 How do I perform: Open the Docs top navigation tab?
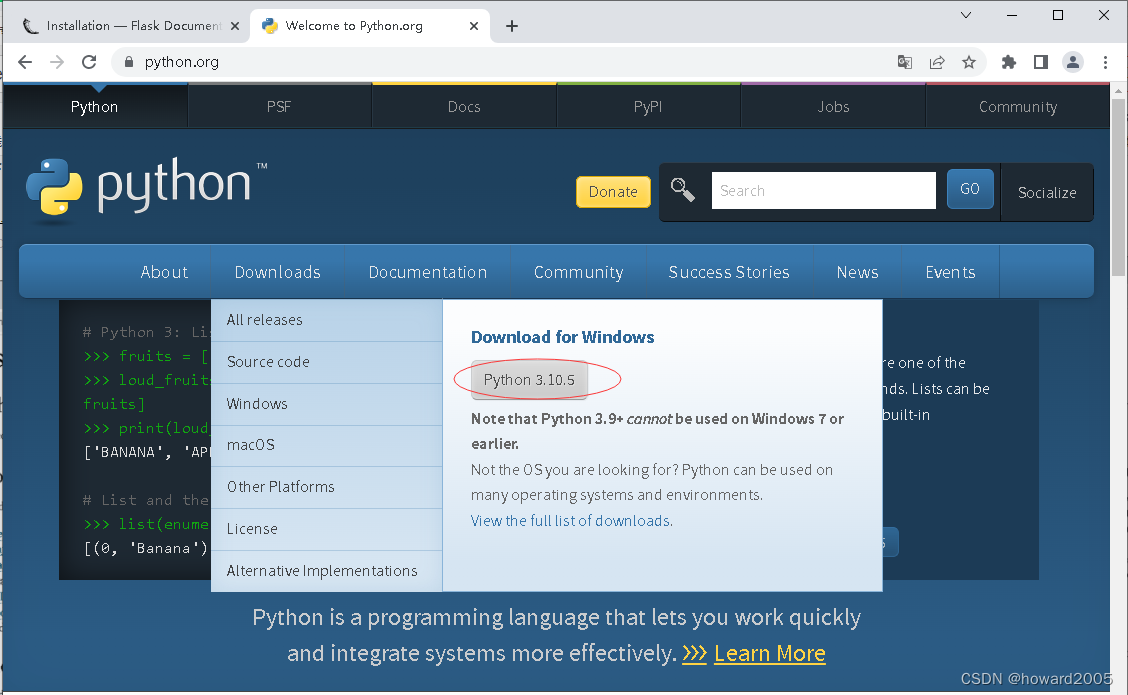click(x=464, y=106)
